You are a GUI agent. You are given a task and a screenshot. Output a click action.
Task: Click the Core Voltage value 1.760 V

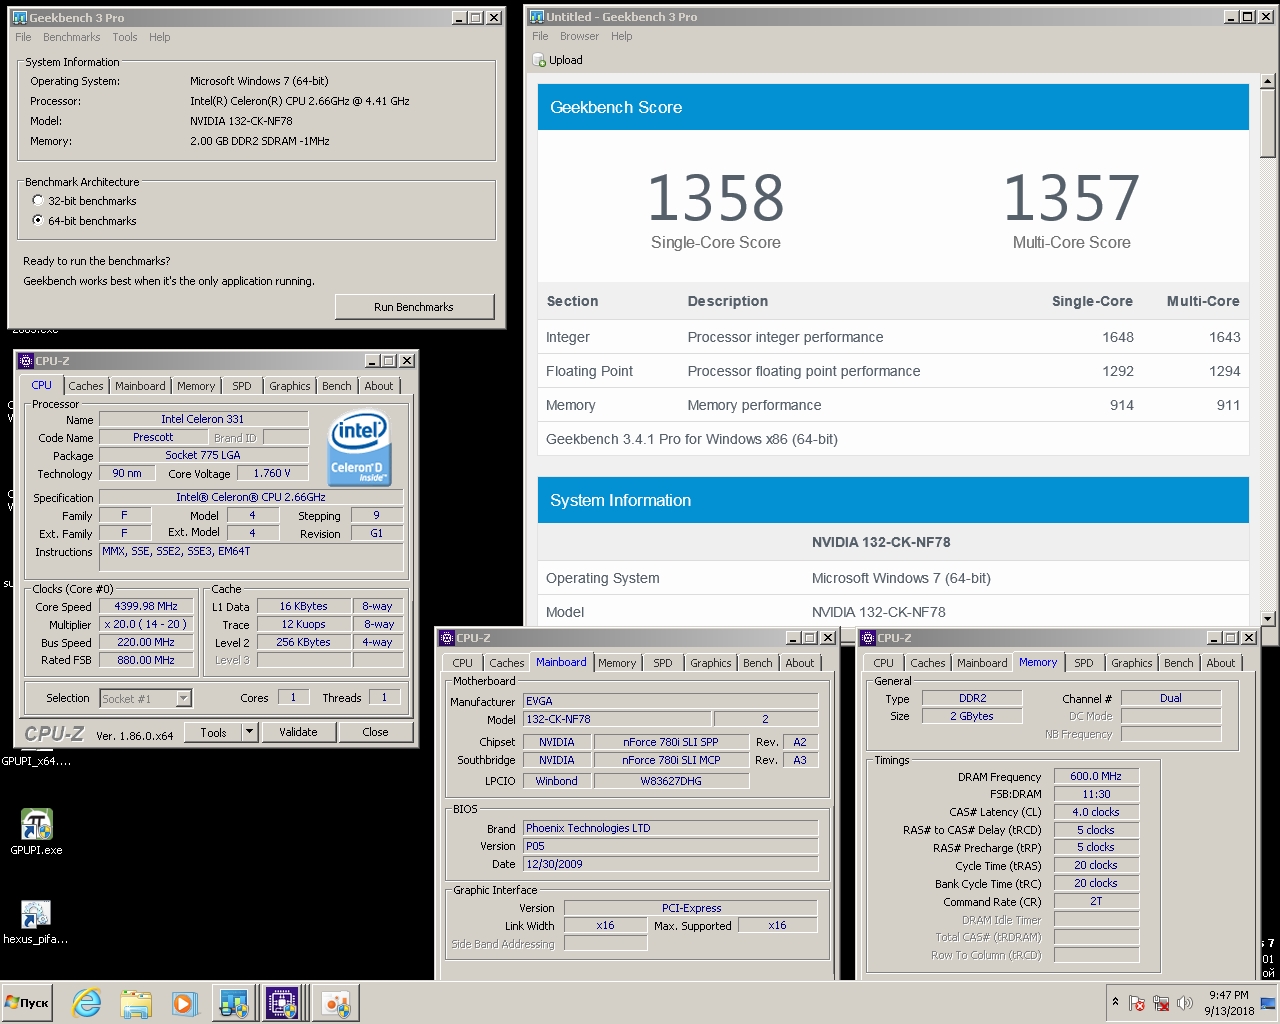point(272,473)
